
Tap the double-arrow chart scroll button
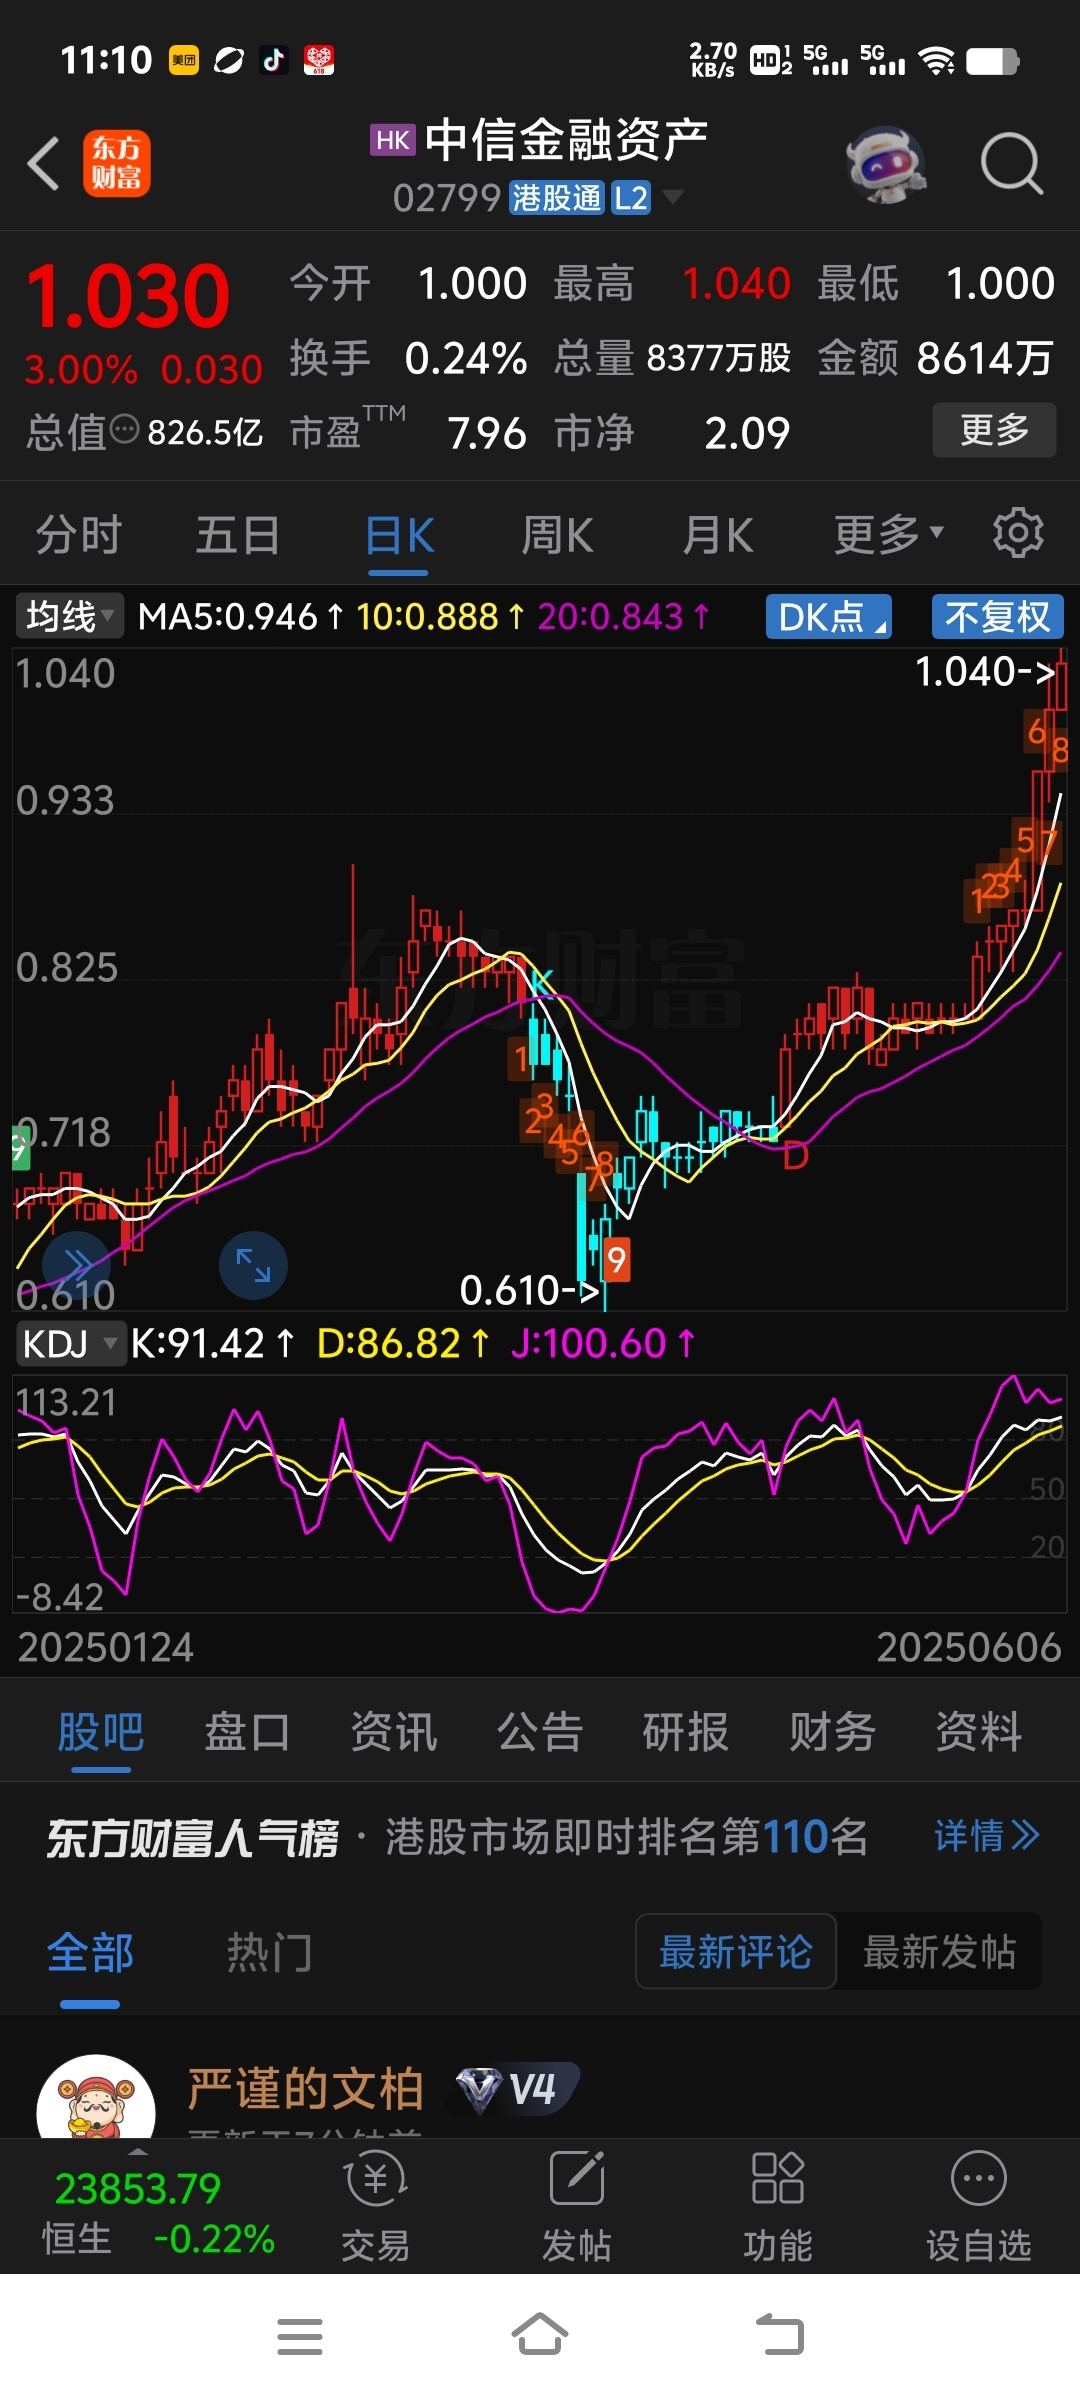[76, 1265]
